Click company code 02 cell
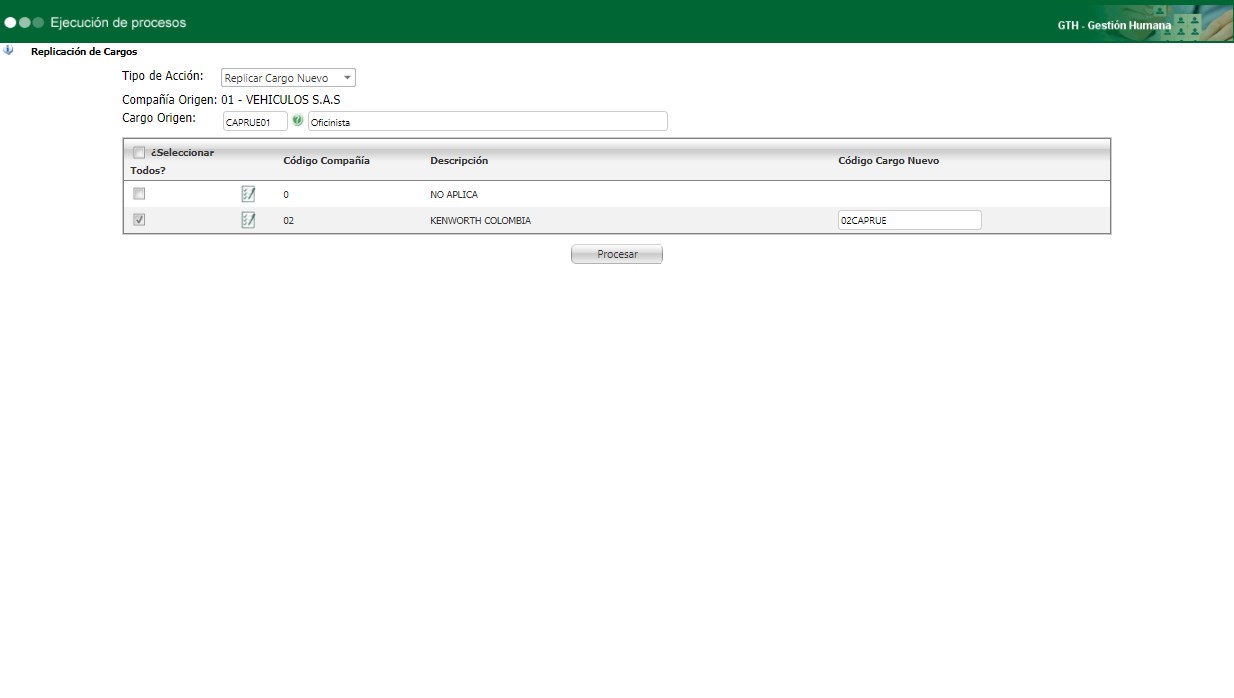The width and height of the screenshot is (1234, 698). click(x=289, y=221)
